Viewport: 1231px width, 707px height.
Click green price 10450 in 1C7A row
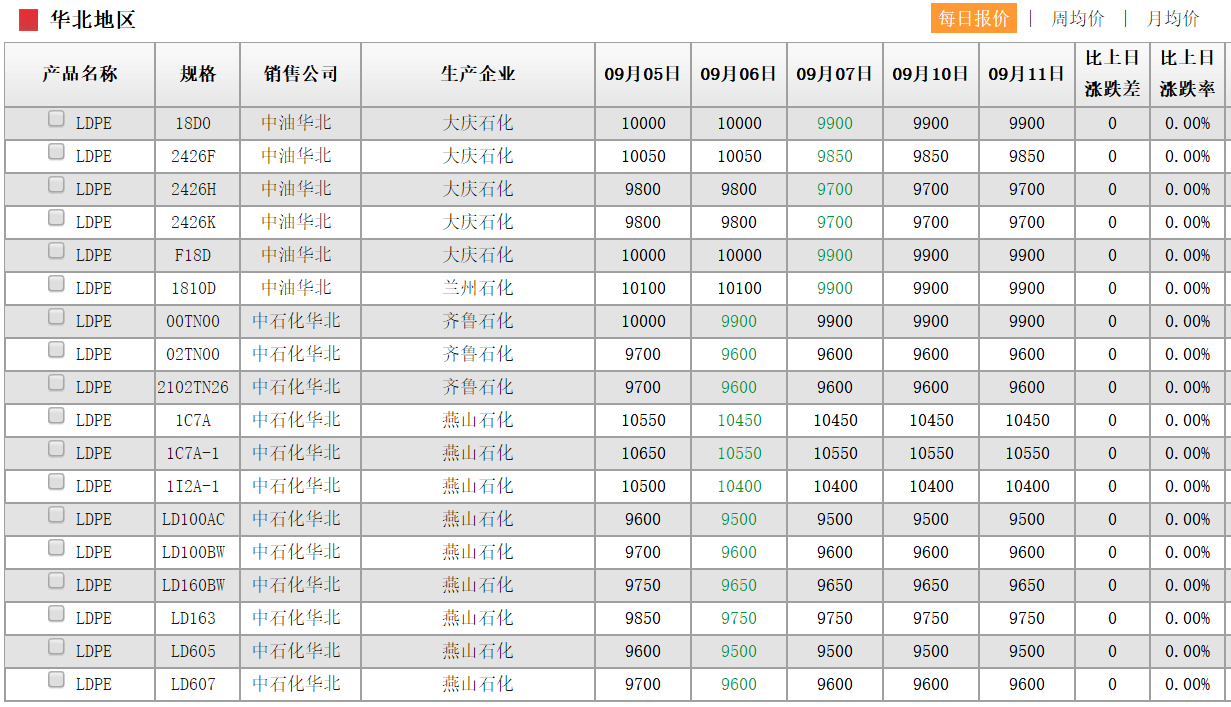(x=739, y=421)
